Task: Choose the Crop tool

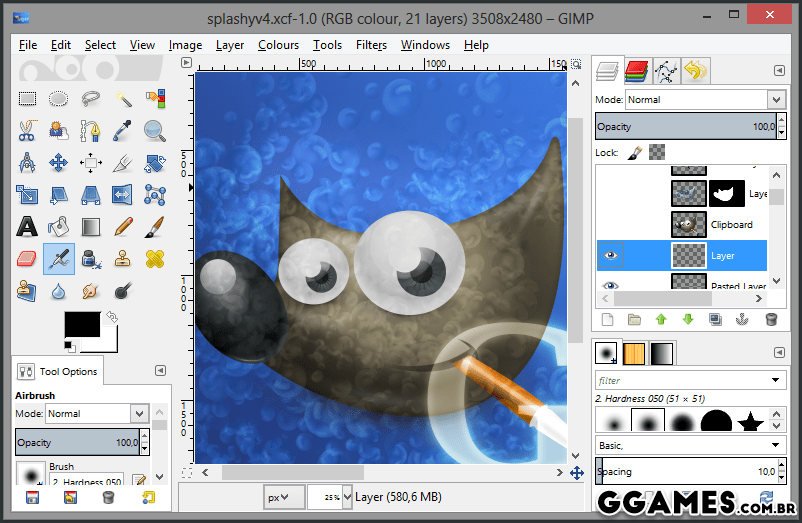Action: (x=123, y=162)
